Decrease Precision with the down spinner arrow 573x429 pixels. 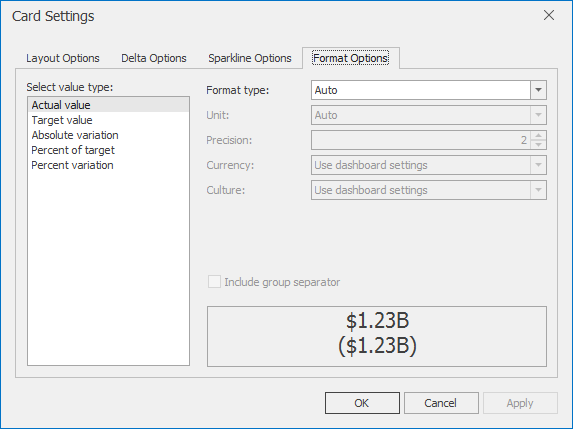[538, 145]
